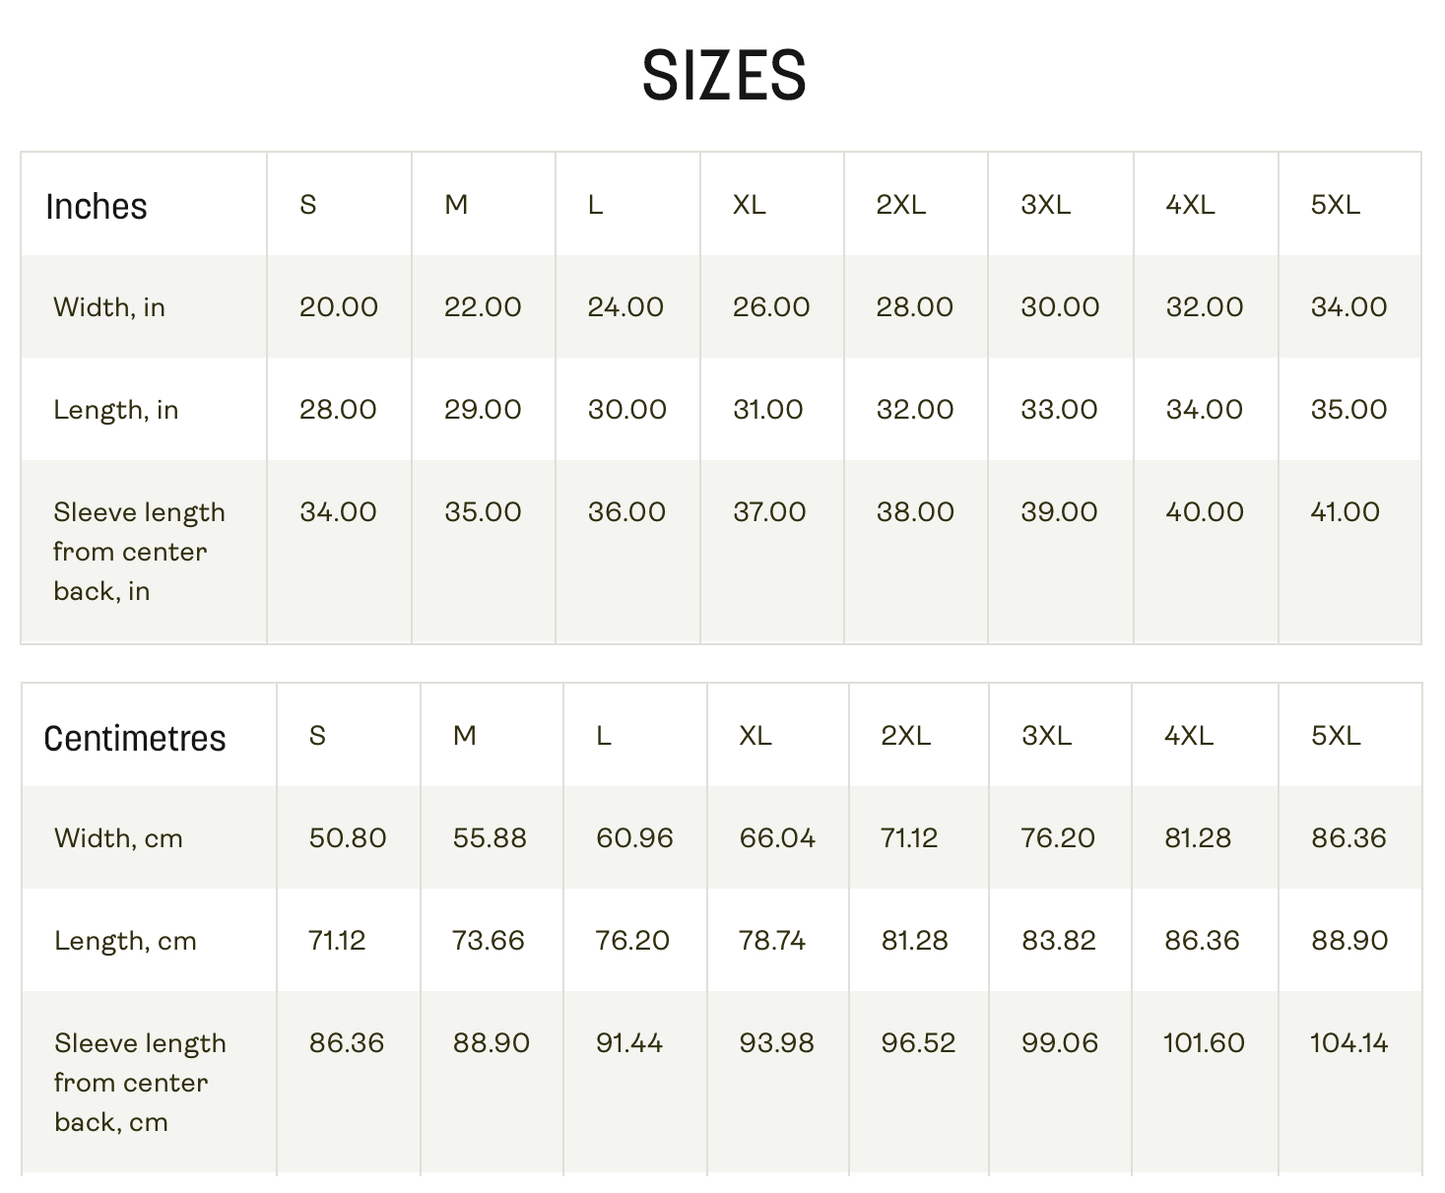Select the Centimetres table header
The height and width of the screenshot is (1193, 1445).
tap(135, 738)
